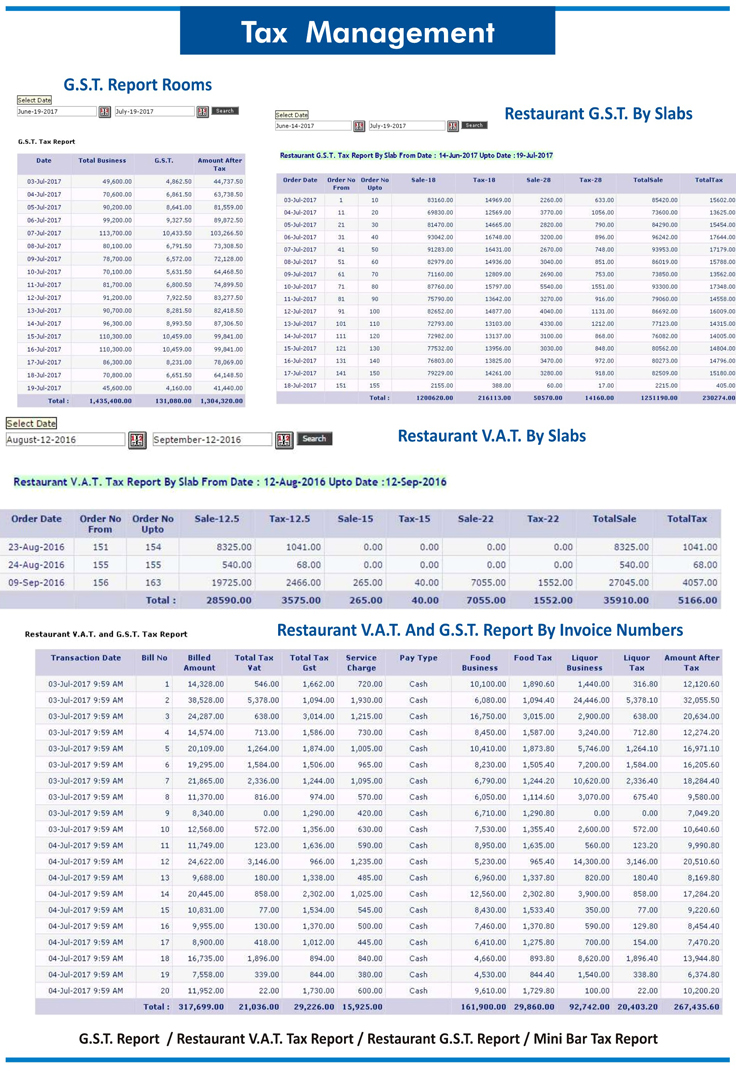Select the 267,435.60 amount after tax total
The width and height of the screenshot is (736, 1071).
click(x=696, y=1007)
